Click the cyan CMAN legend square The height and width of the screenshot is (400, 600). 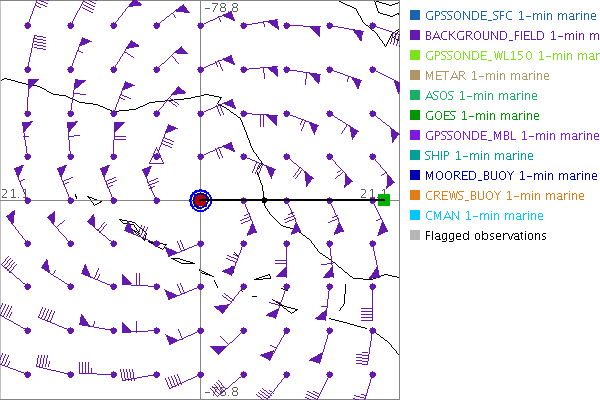point(416,215)
